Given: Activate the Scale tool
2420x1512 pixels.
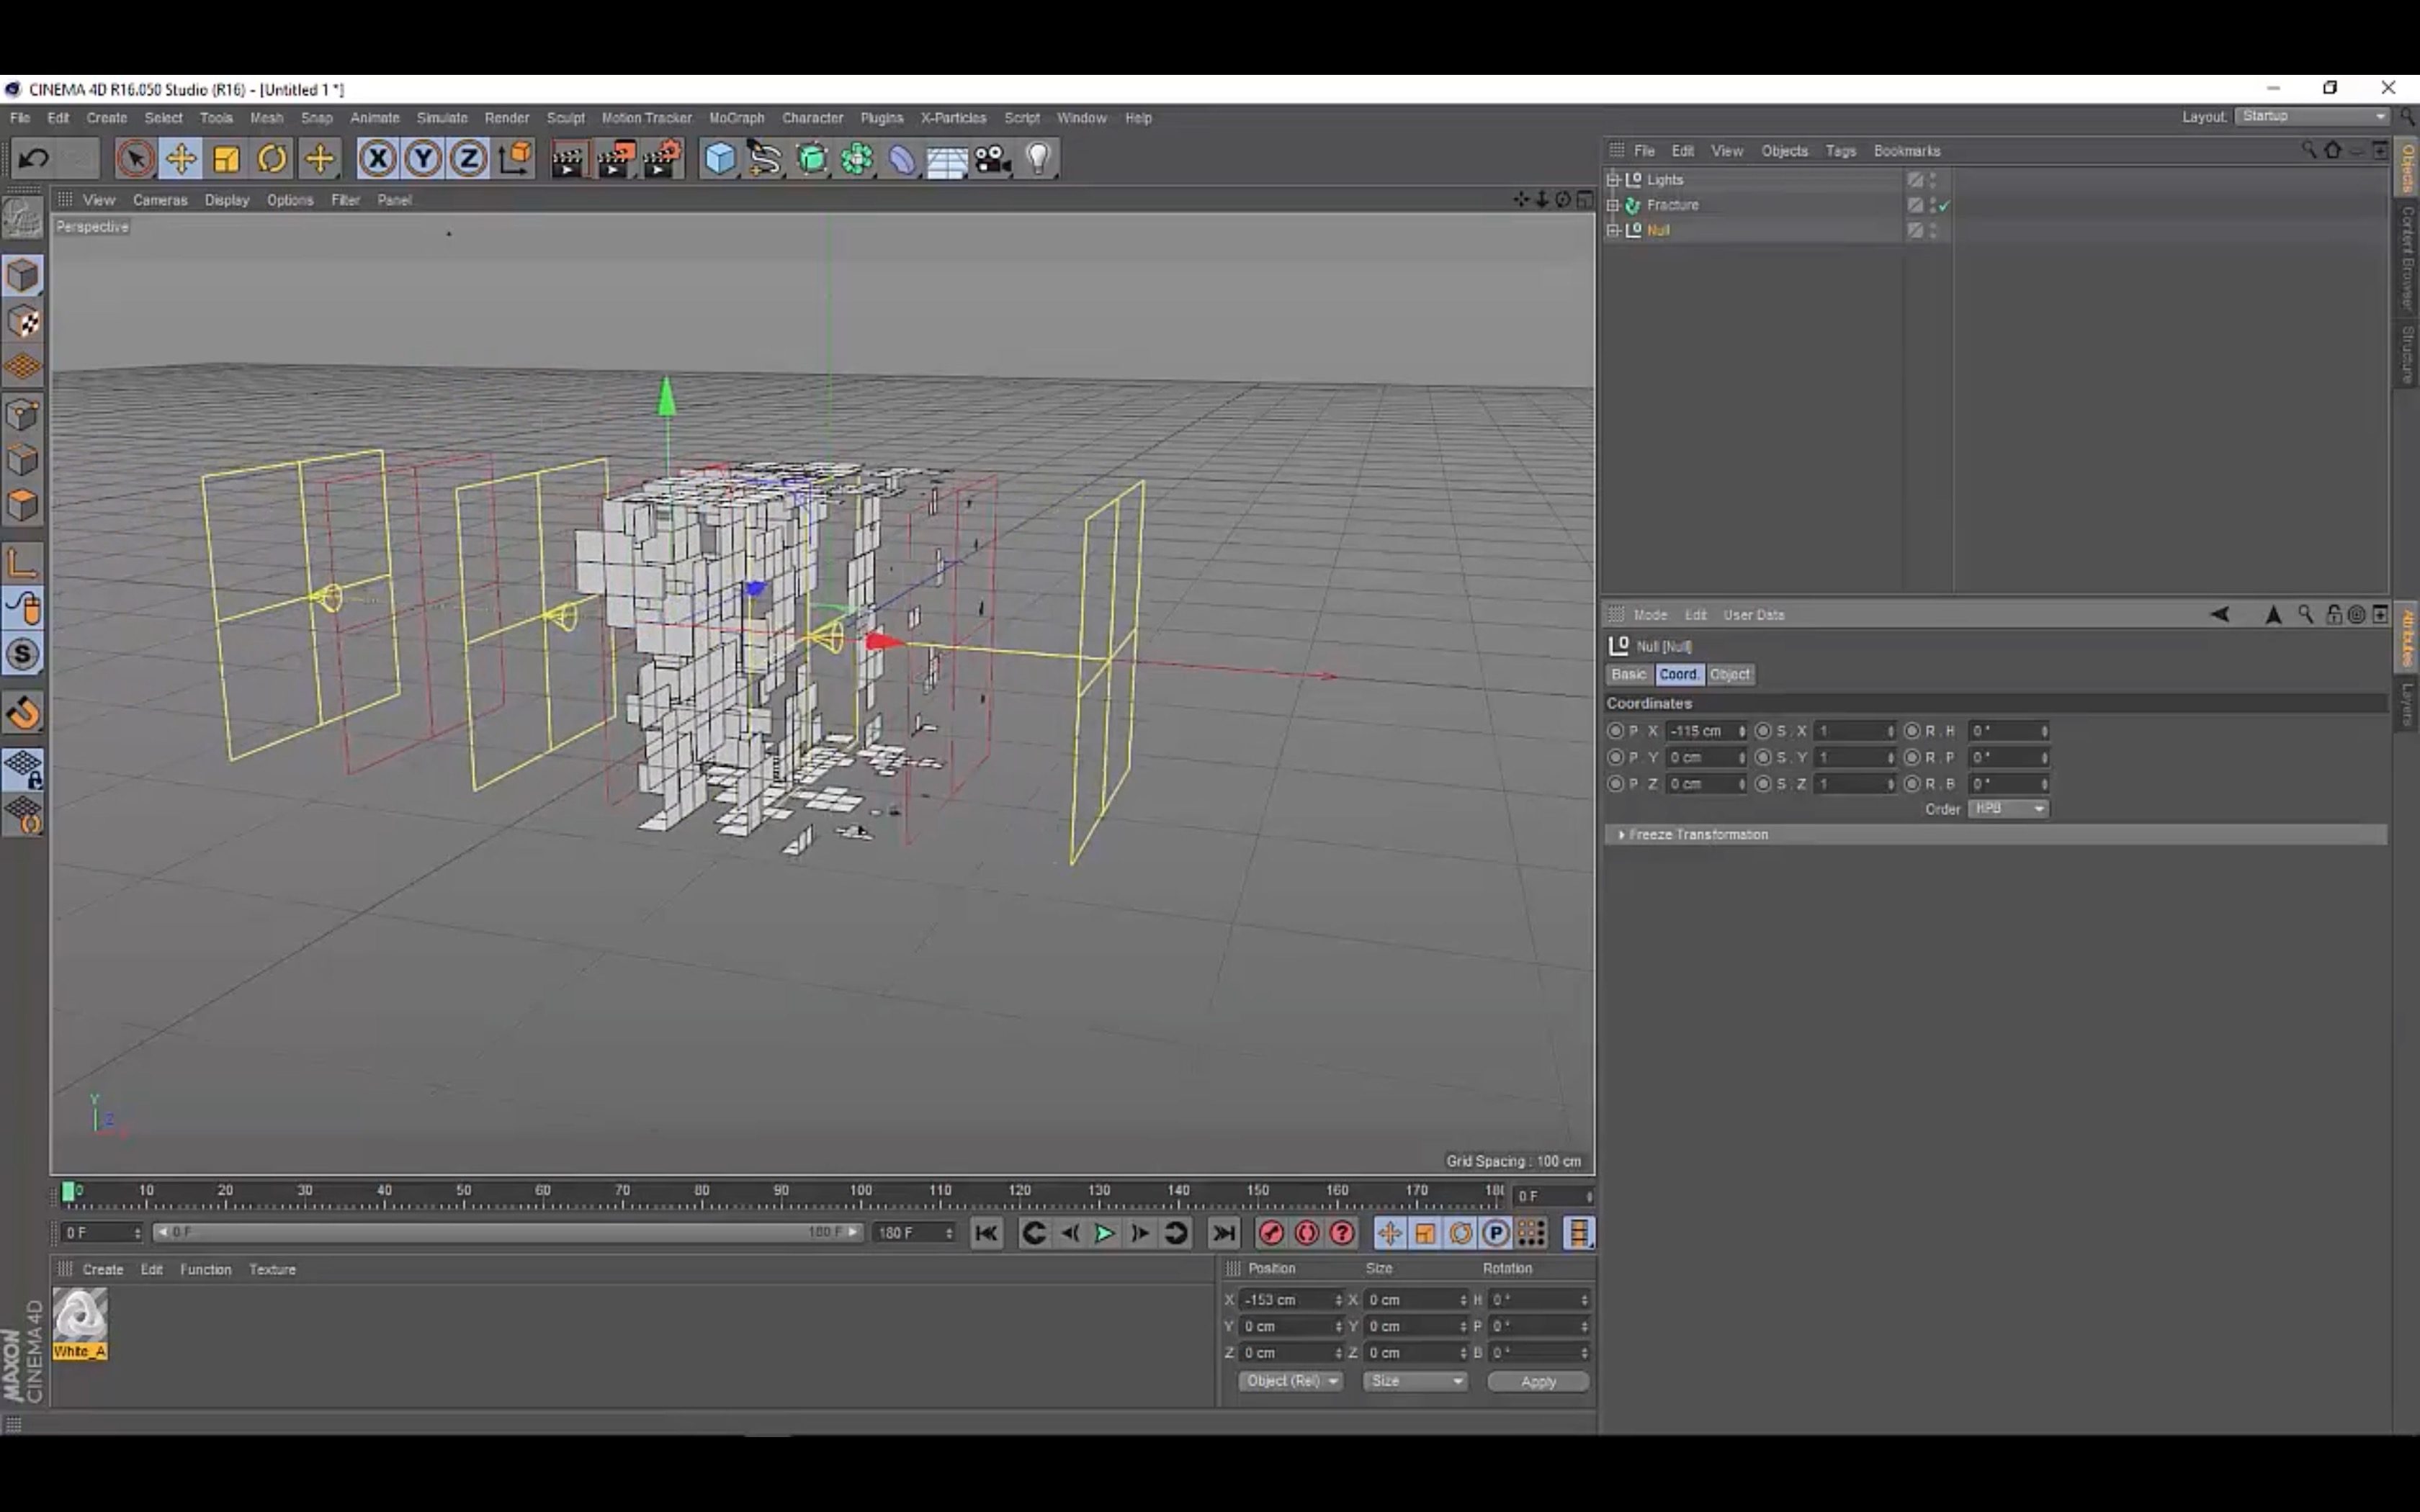Looking at the screenshot, I should coord(227,158).
